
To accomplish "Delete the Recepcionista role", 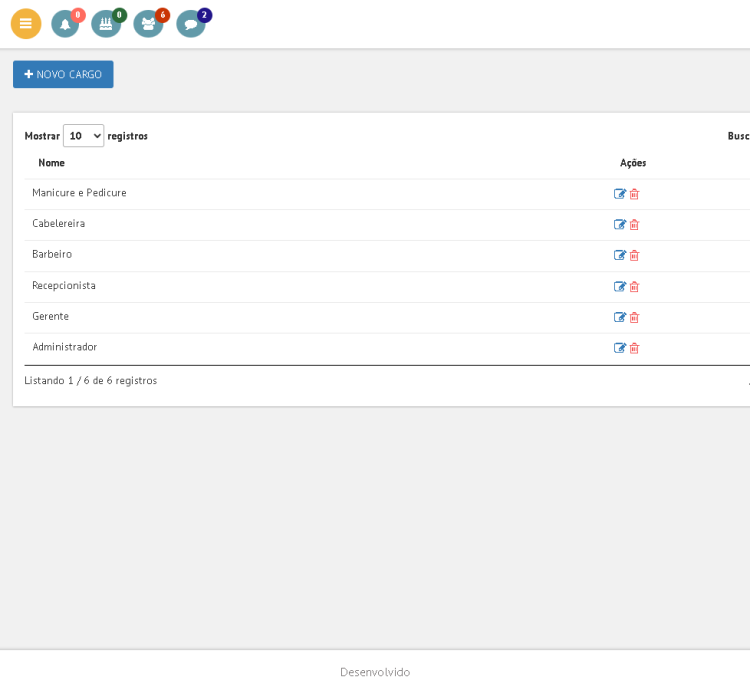I will click(x=634, y=287).
